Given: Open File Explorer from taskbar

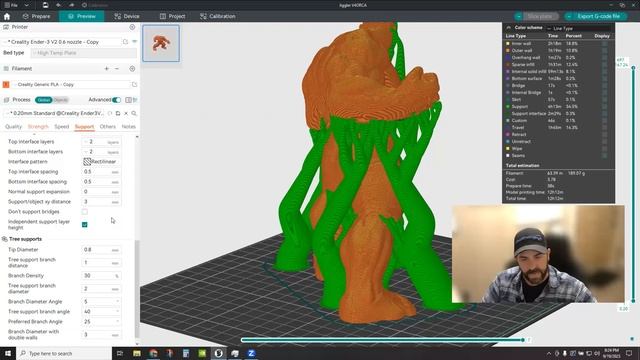Looking at the screenshot, I should click(137, 353).
